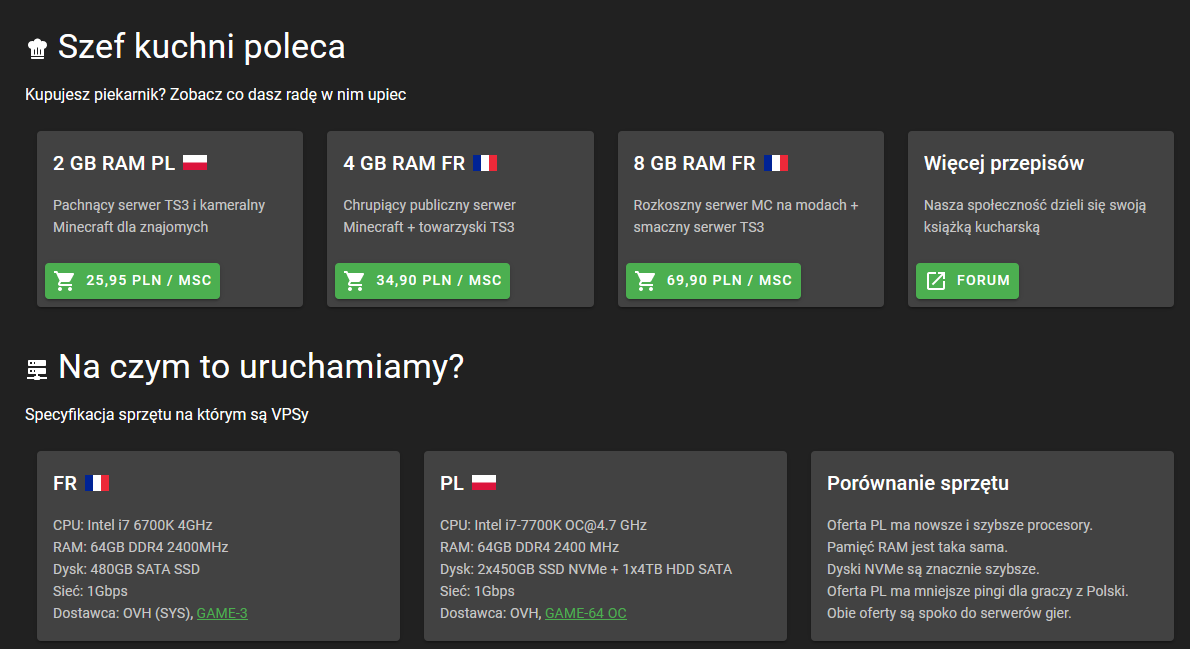Click the 4 GB RAM FR card title
Screen dimensions: 1190x649
[x=404, y=163]
